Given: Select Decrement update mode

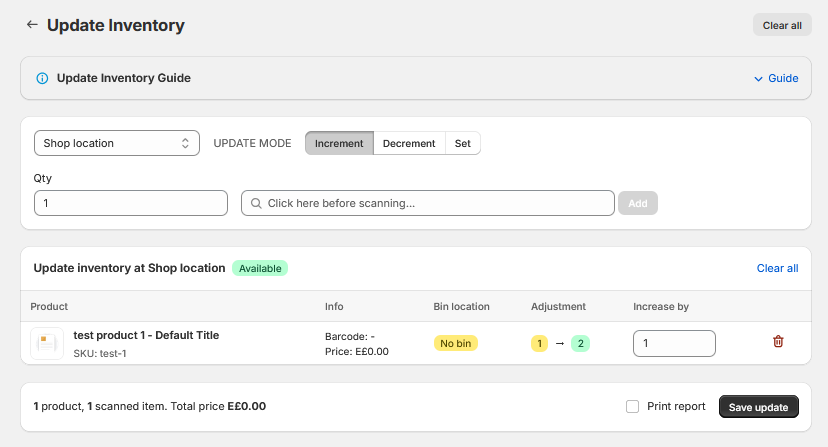Looking at the screenshot, I should click(x=409, y=143).
